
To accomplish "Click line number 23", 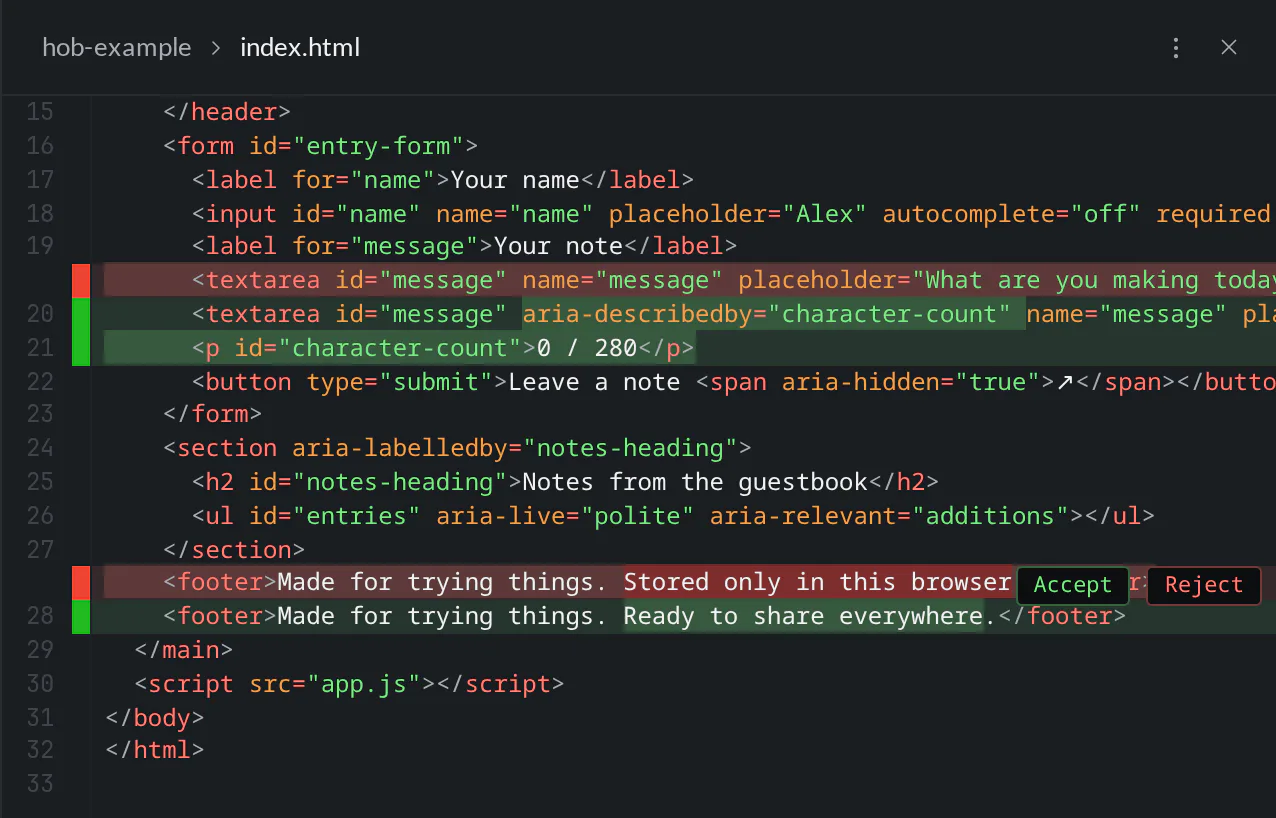I will coord(40,414).
